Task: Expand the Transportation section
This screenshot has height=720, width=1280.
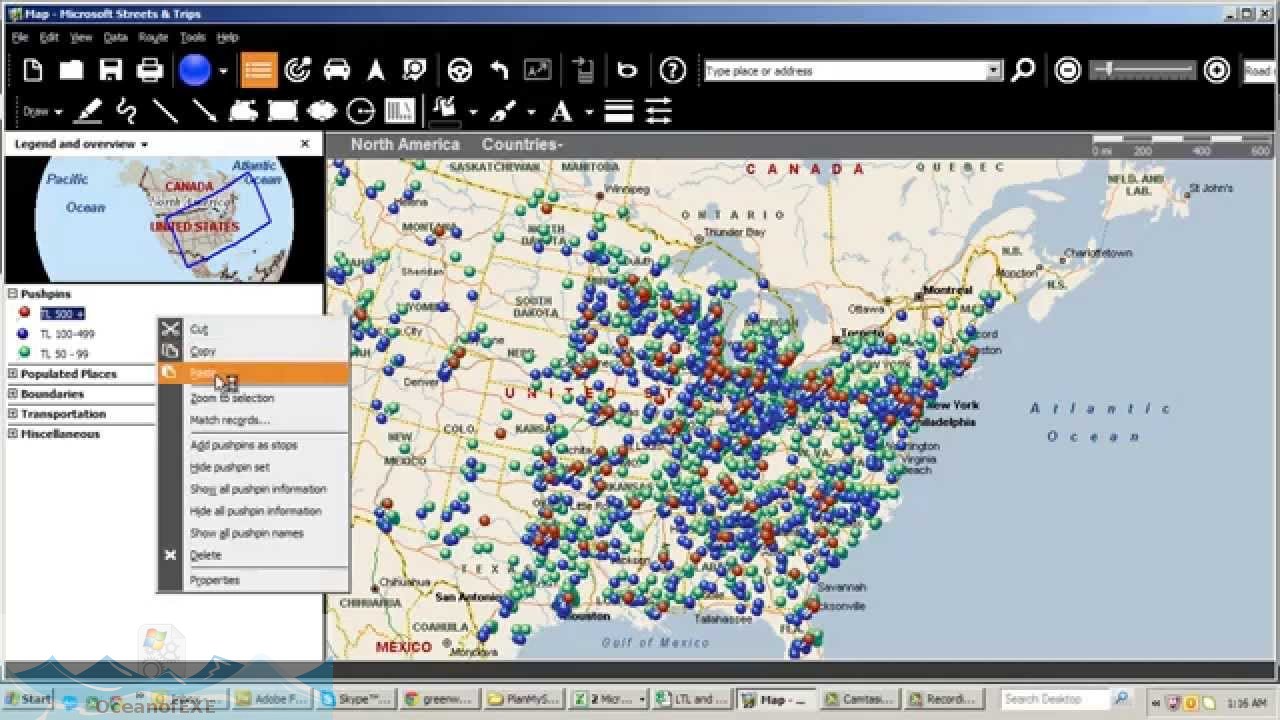Action: (x=13, y=414)
